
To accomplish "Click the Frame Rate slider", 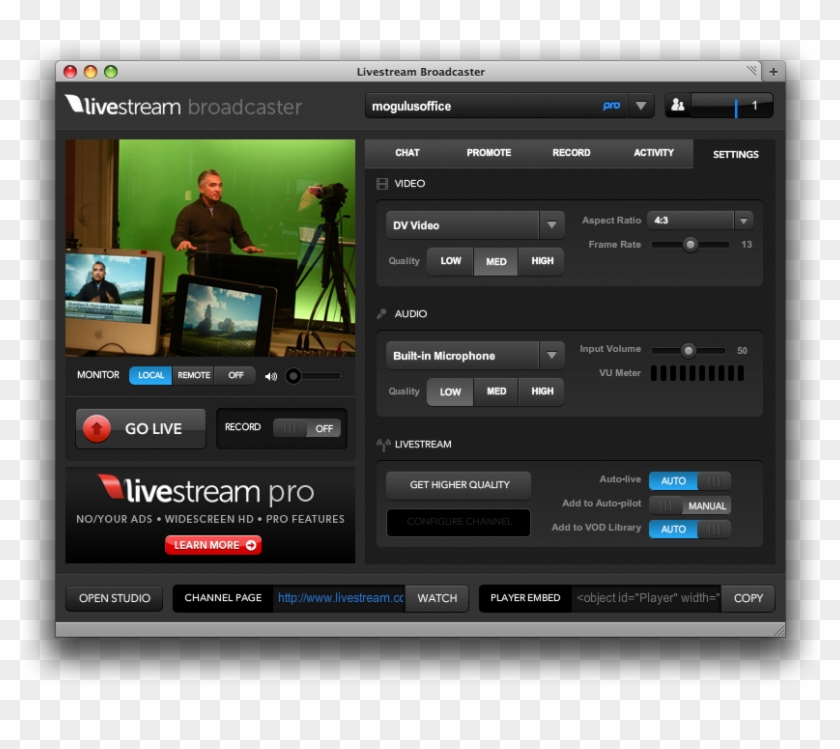I will [x=690, y=245].
